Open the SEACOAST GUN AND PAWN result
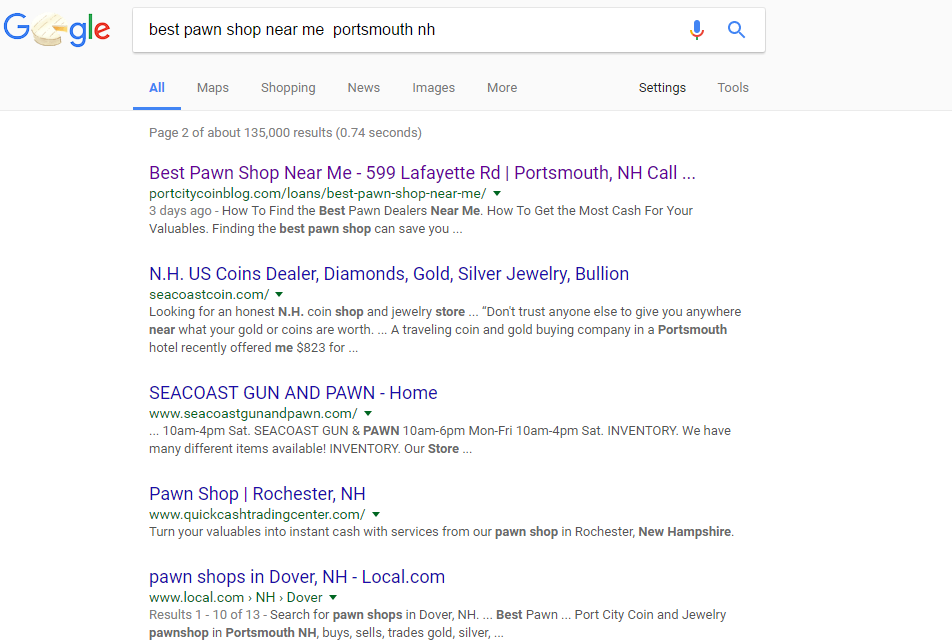Image resolution: width=952 pixels, height=644 pixels. pos(293,393)
